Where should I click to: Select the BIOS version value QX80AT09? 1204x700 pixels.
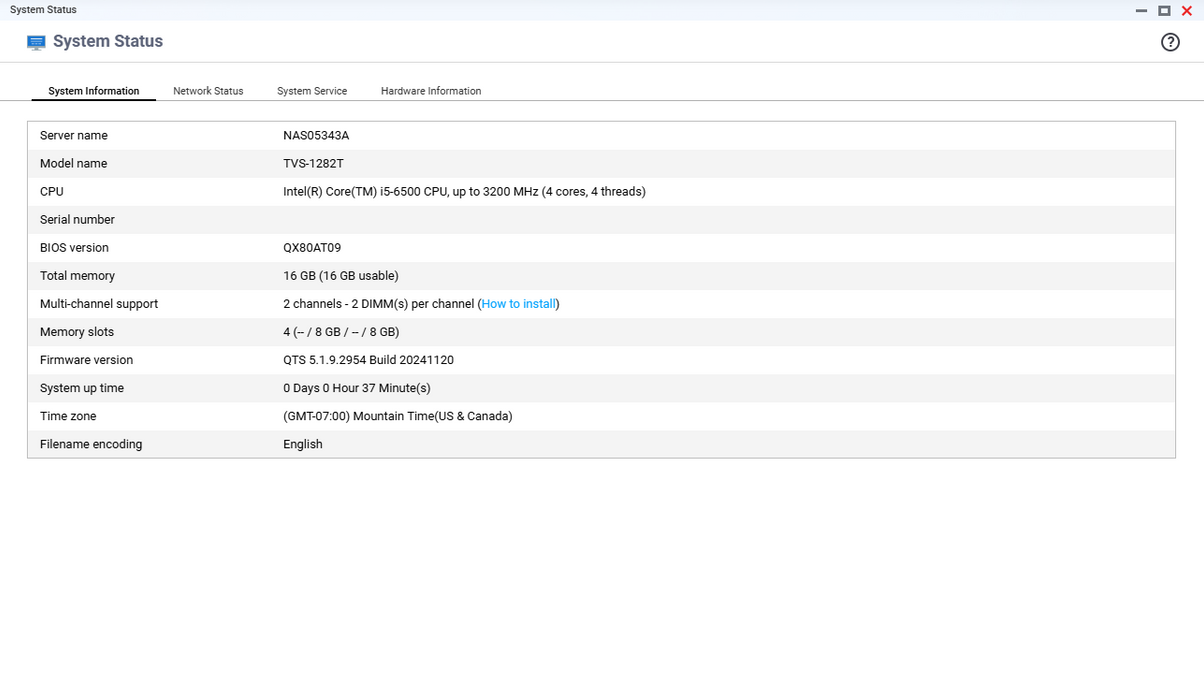[312, 248]
